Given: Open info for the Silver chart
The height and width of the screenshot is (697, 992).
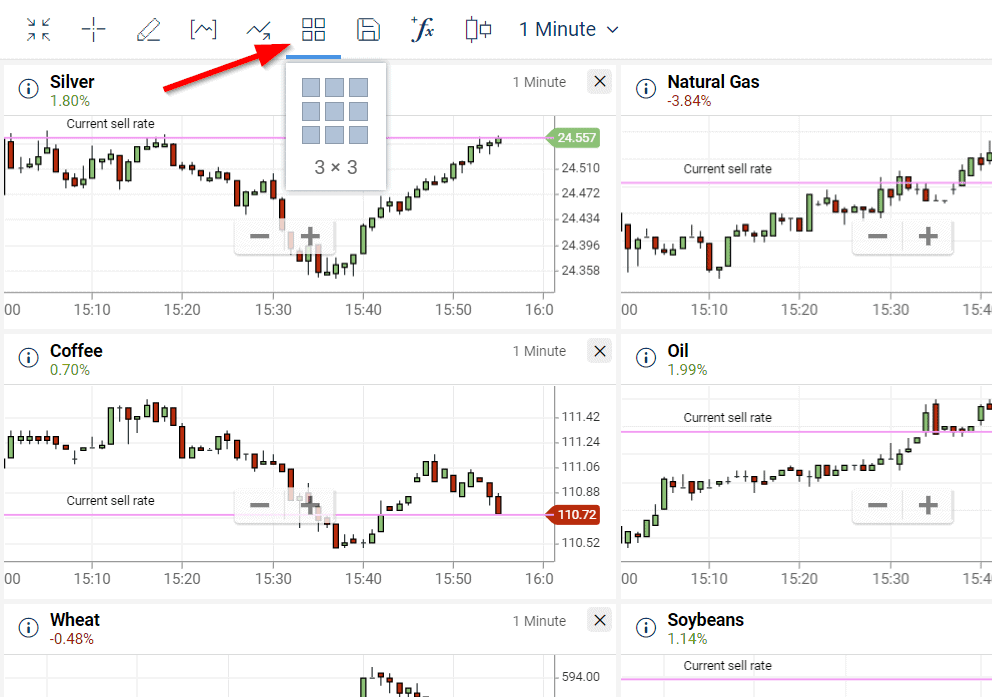Looking at the screenshot, I should coord(28,89).
